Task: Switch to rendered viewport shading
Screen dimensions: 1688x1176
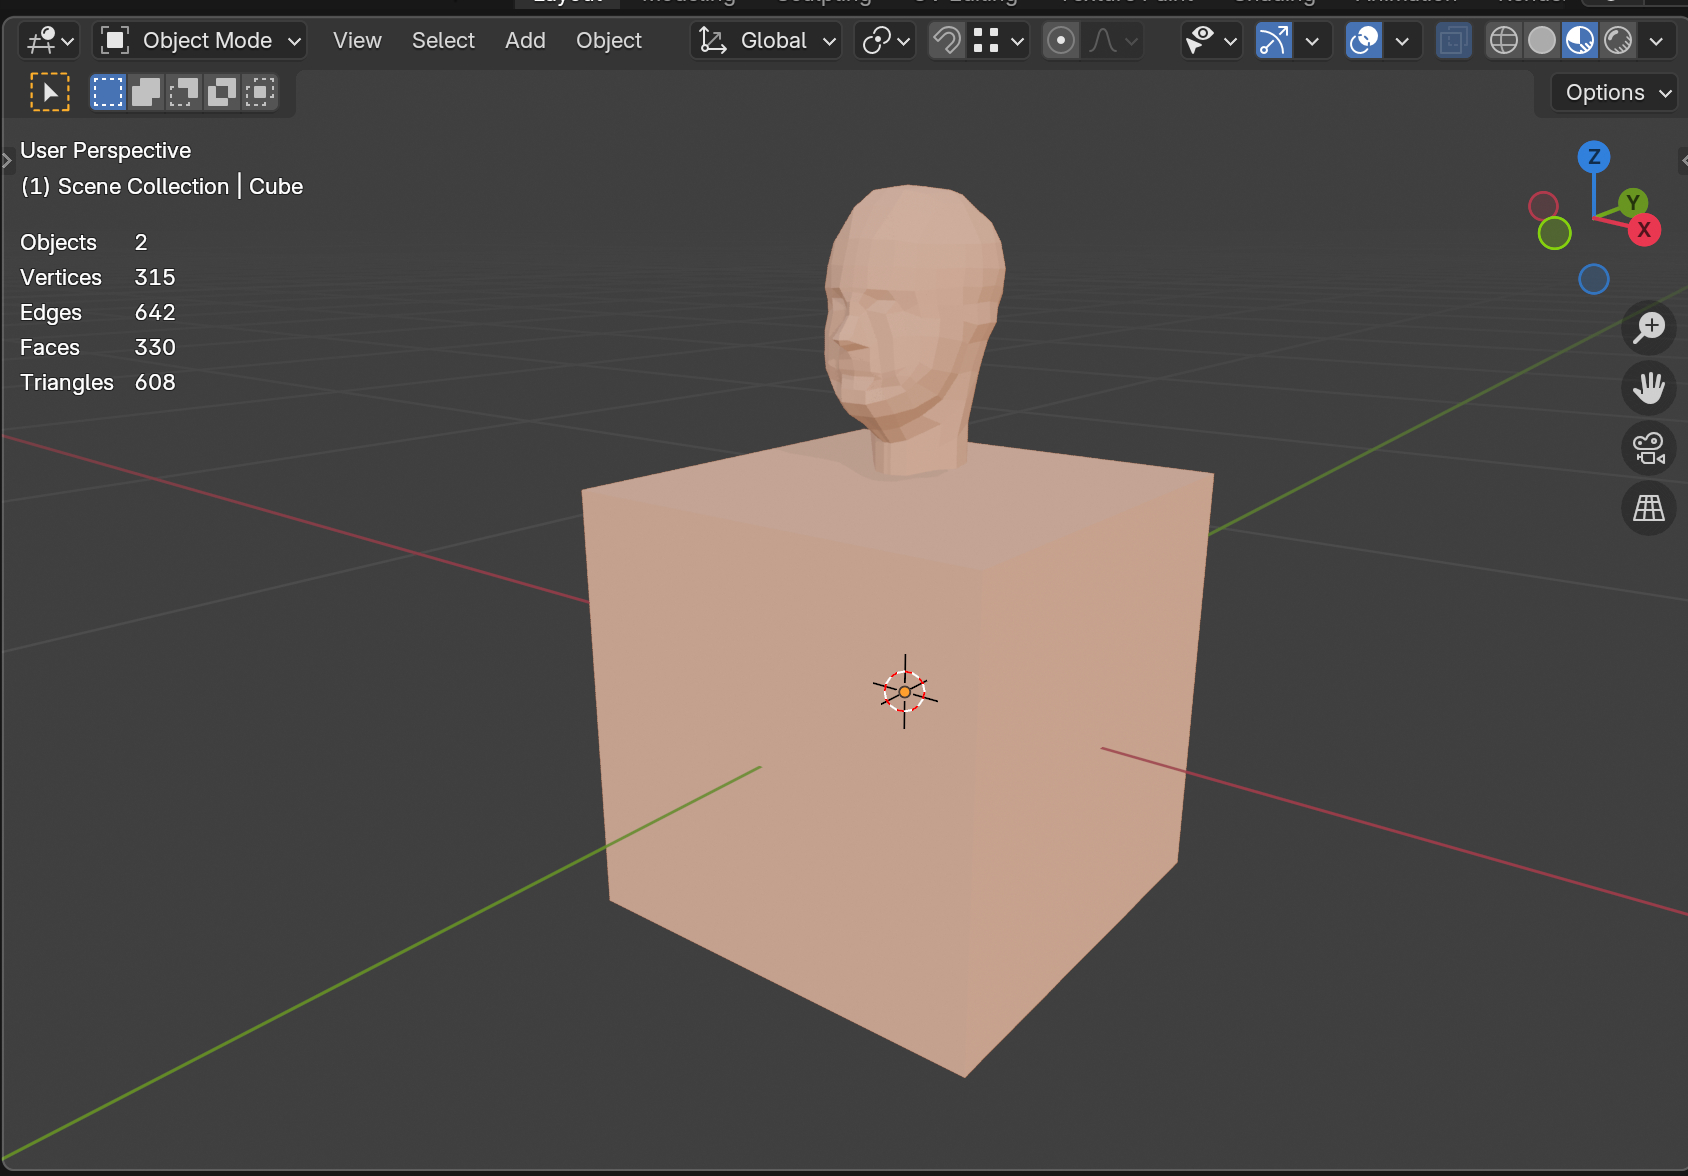Action: [1618, 41]
